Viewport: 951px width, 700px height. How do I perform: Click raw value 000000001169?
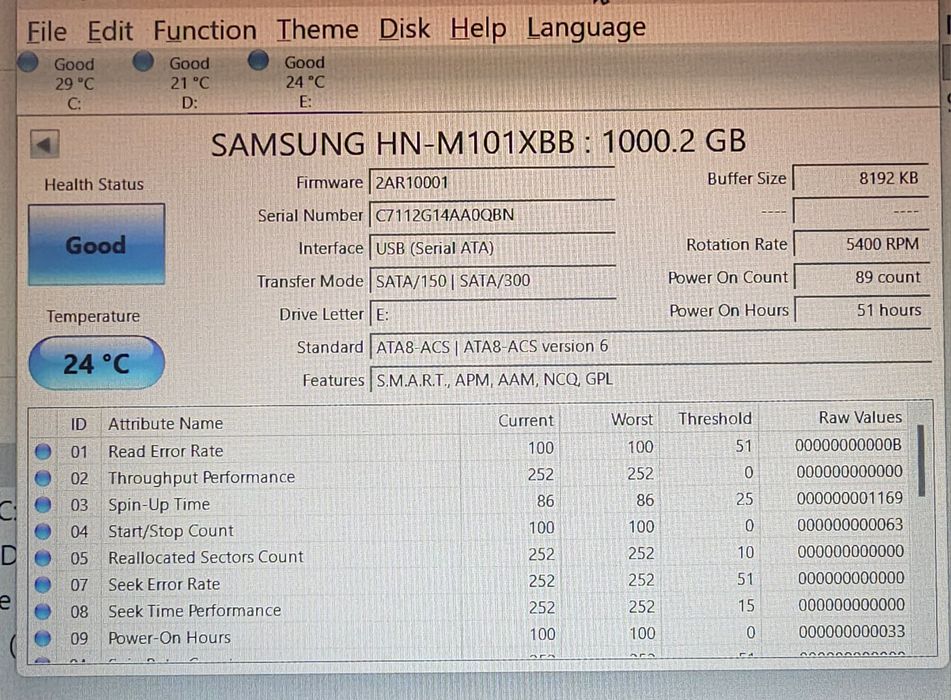[849, 498]
